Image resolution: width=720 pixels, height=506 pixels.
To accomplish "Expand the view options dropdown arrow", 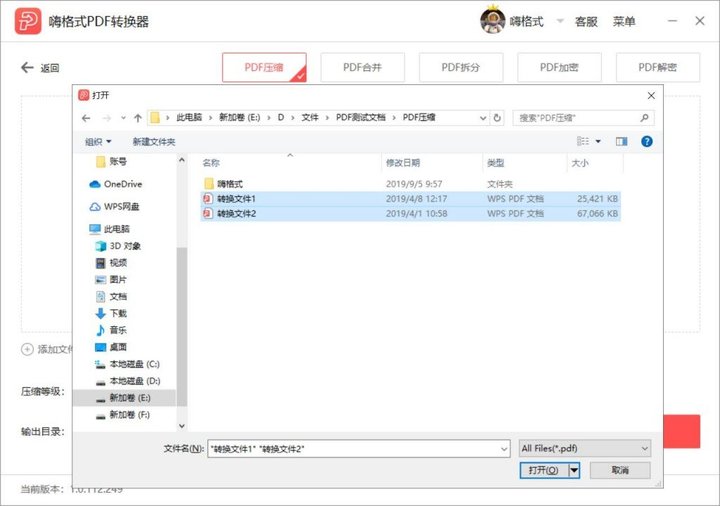I will coord(598,141).
